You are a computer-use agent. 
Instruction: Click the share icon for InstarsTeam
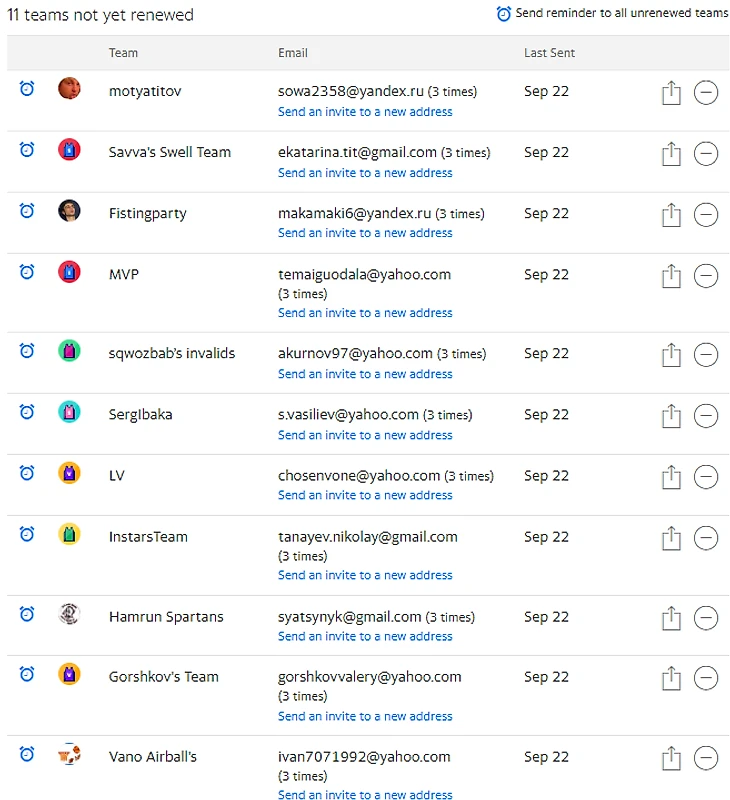671,539
